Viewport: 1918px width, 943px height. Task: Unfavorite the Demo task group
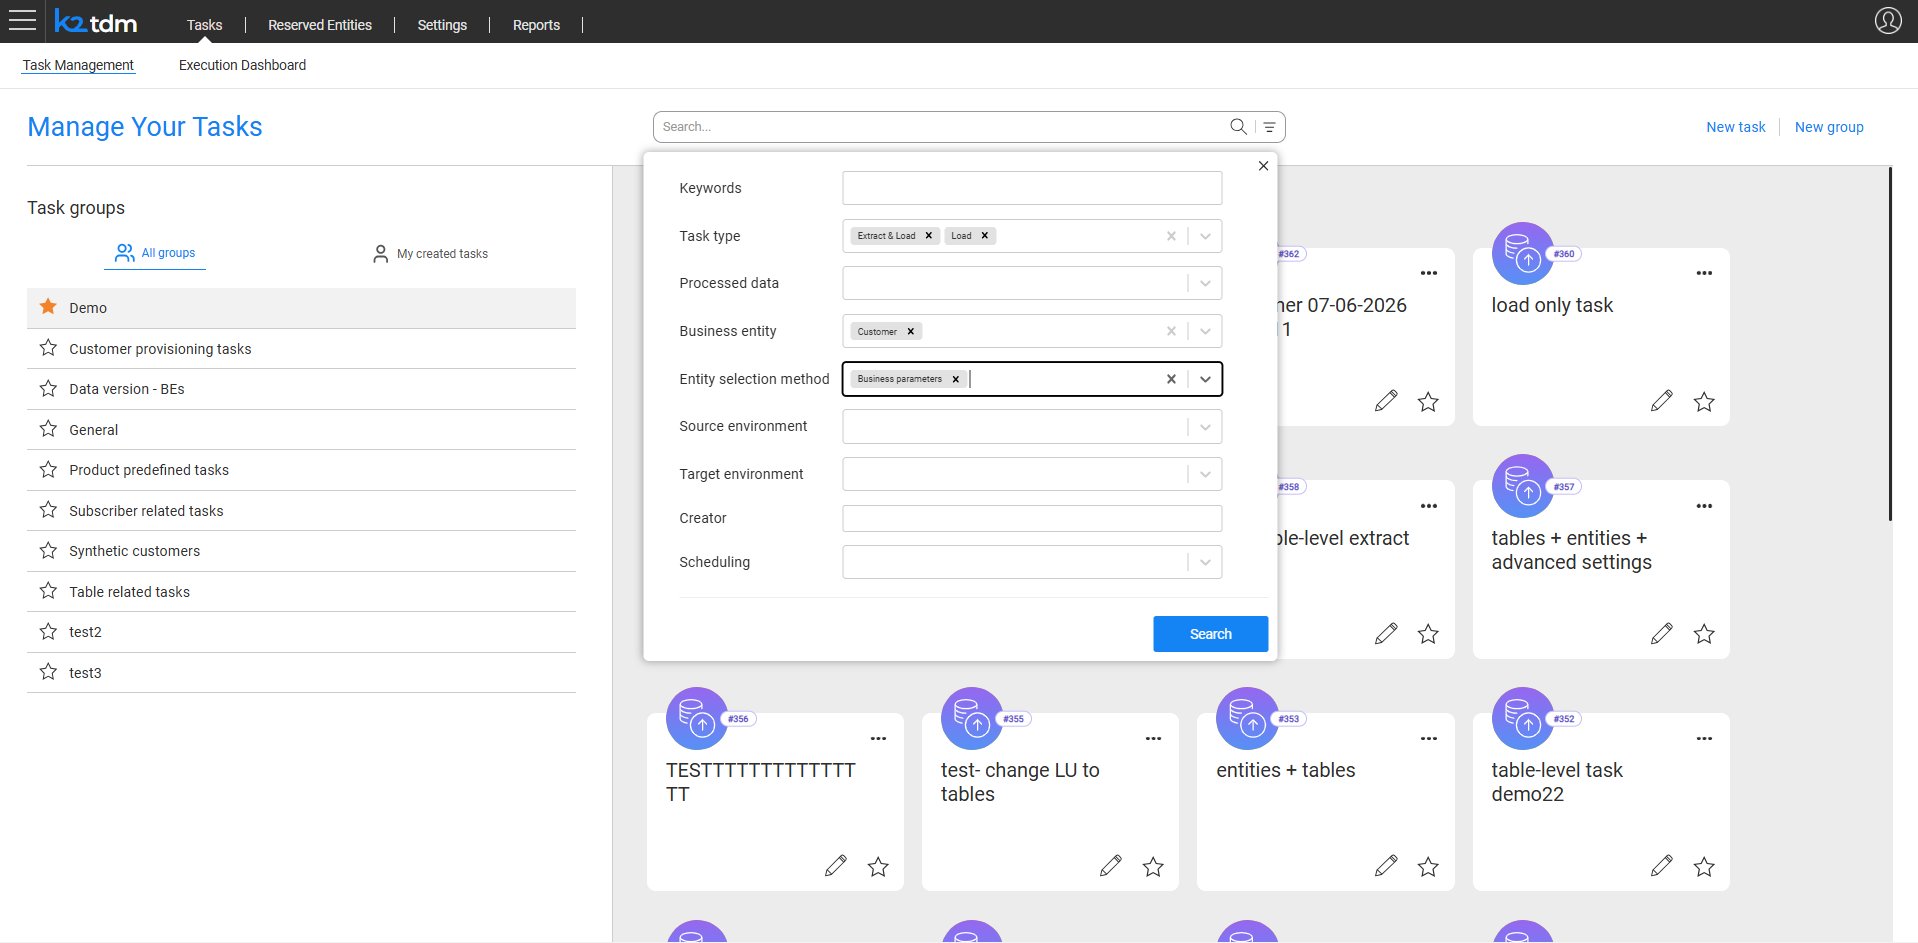point(48,307)
